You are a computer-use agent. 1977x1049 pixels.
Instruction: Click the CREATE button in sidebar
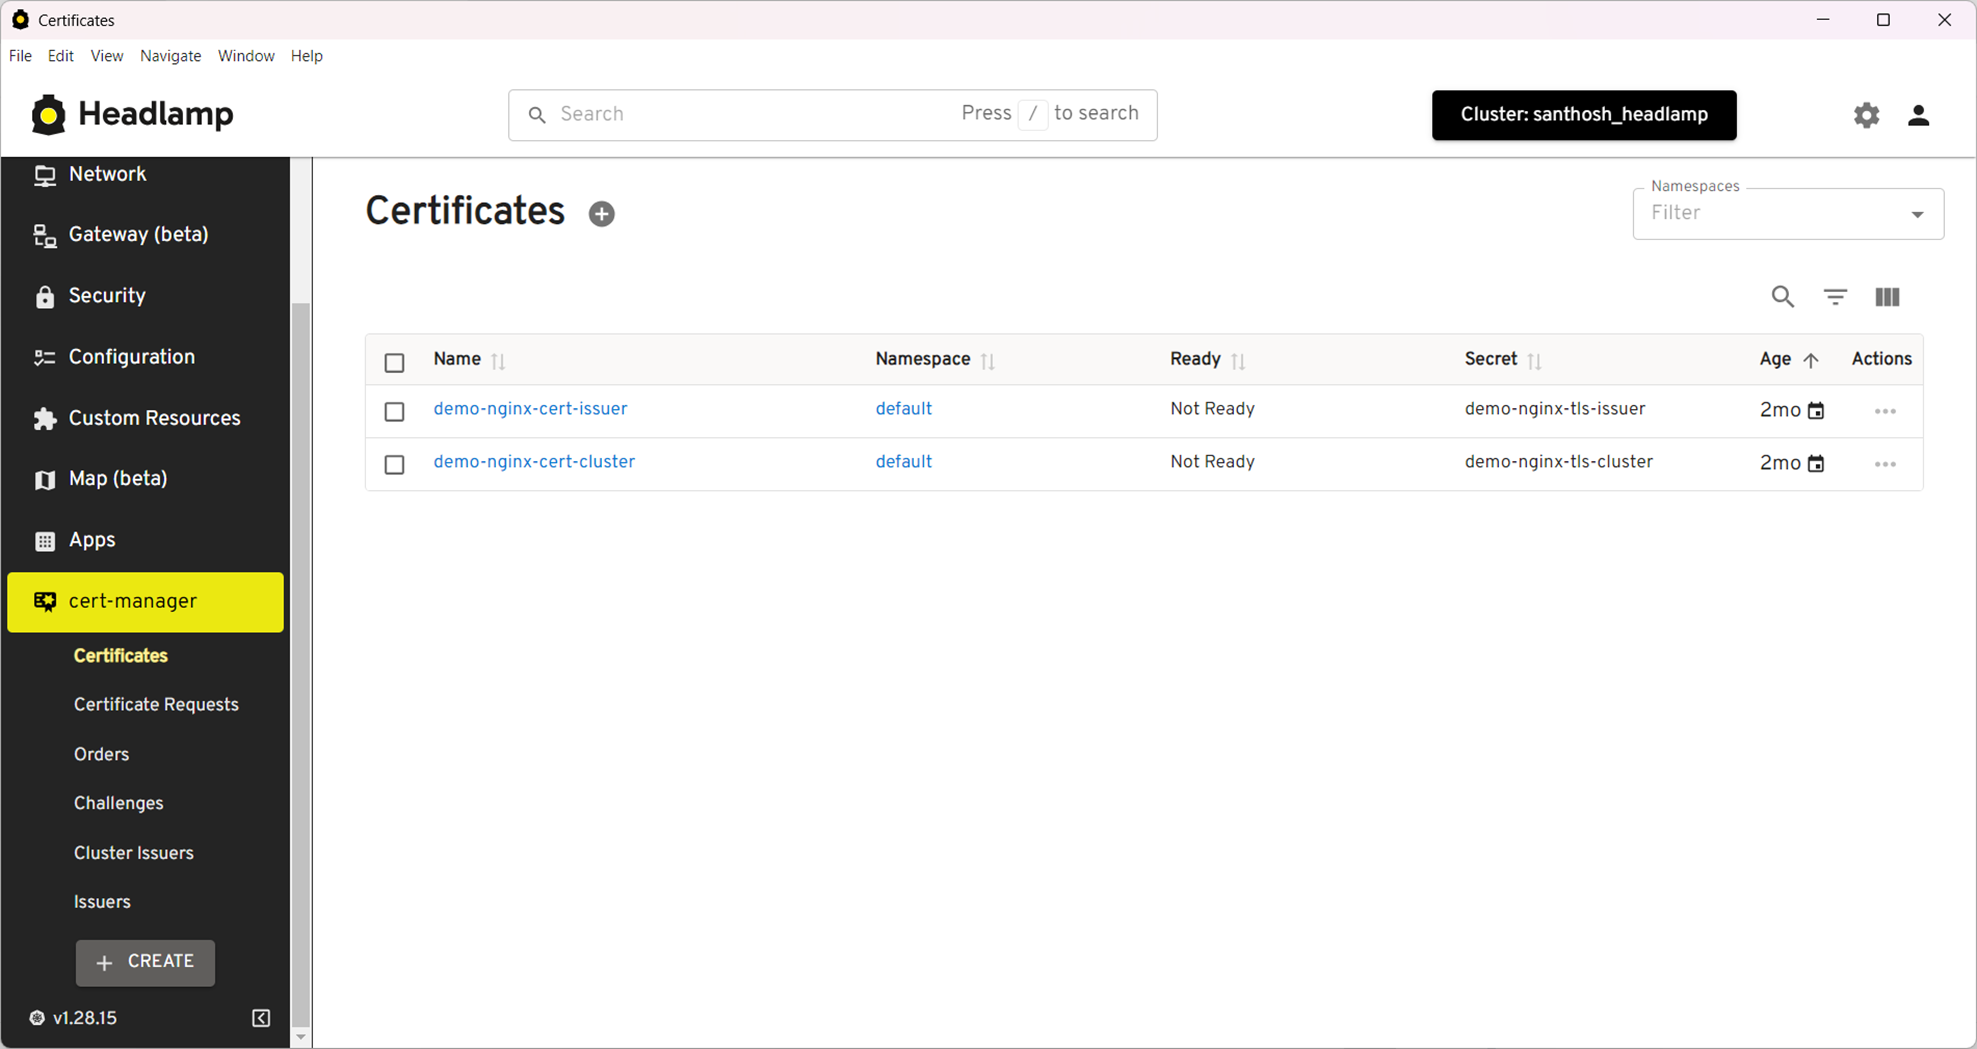tap(145, 962)
